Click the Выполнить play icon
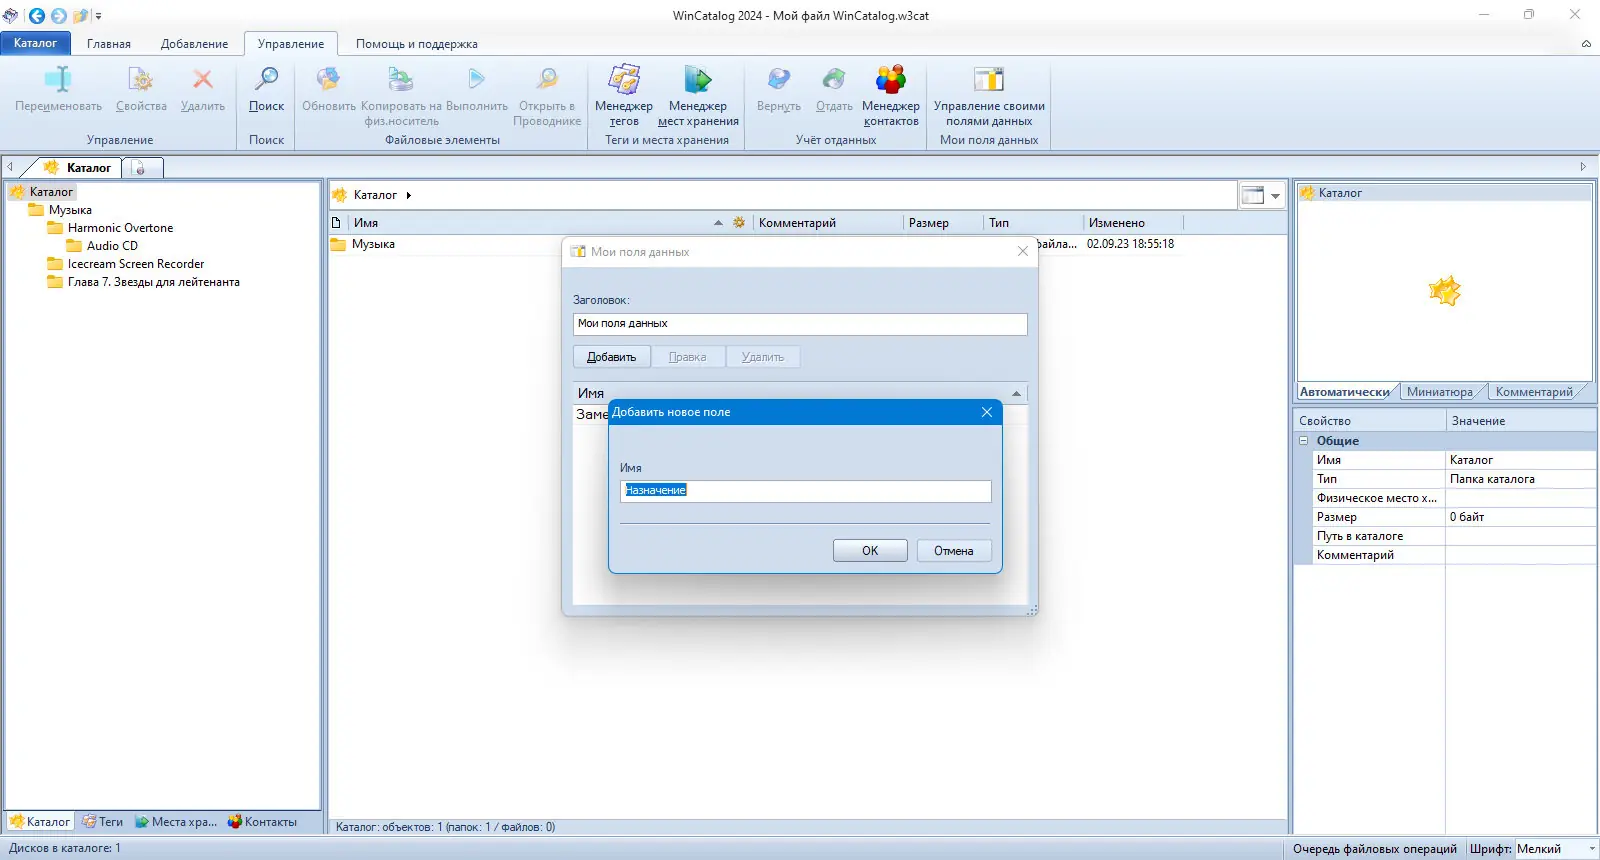Viewport: 1600px width, 860px height. (x=477, y=79)
